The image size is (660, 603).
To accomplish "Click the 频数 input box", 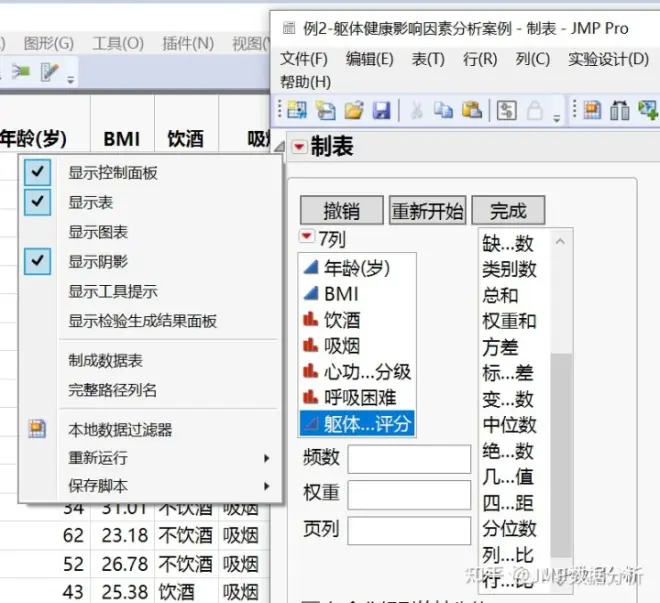I will pyautogui.click(x=409, y=459).
